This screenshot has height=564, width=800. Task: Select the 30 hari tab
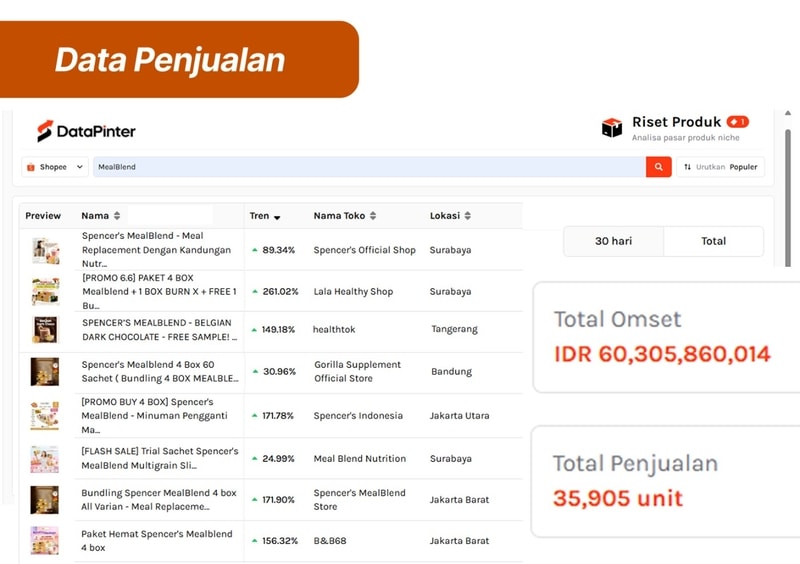click(x=613, y=241)
